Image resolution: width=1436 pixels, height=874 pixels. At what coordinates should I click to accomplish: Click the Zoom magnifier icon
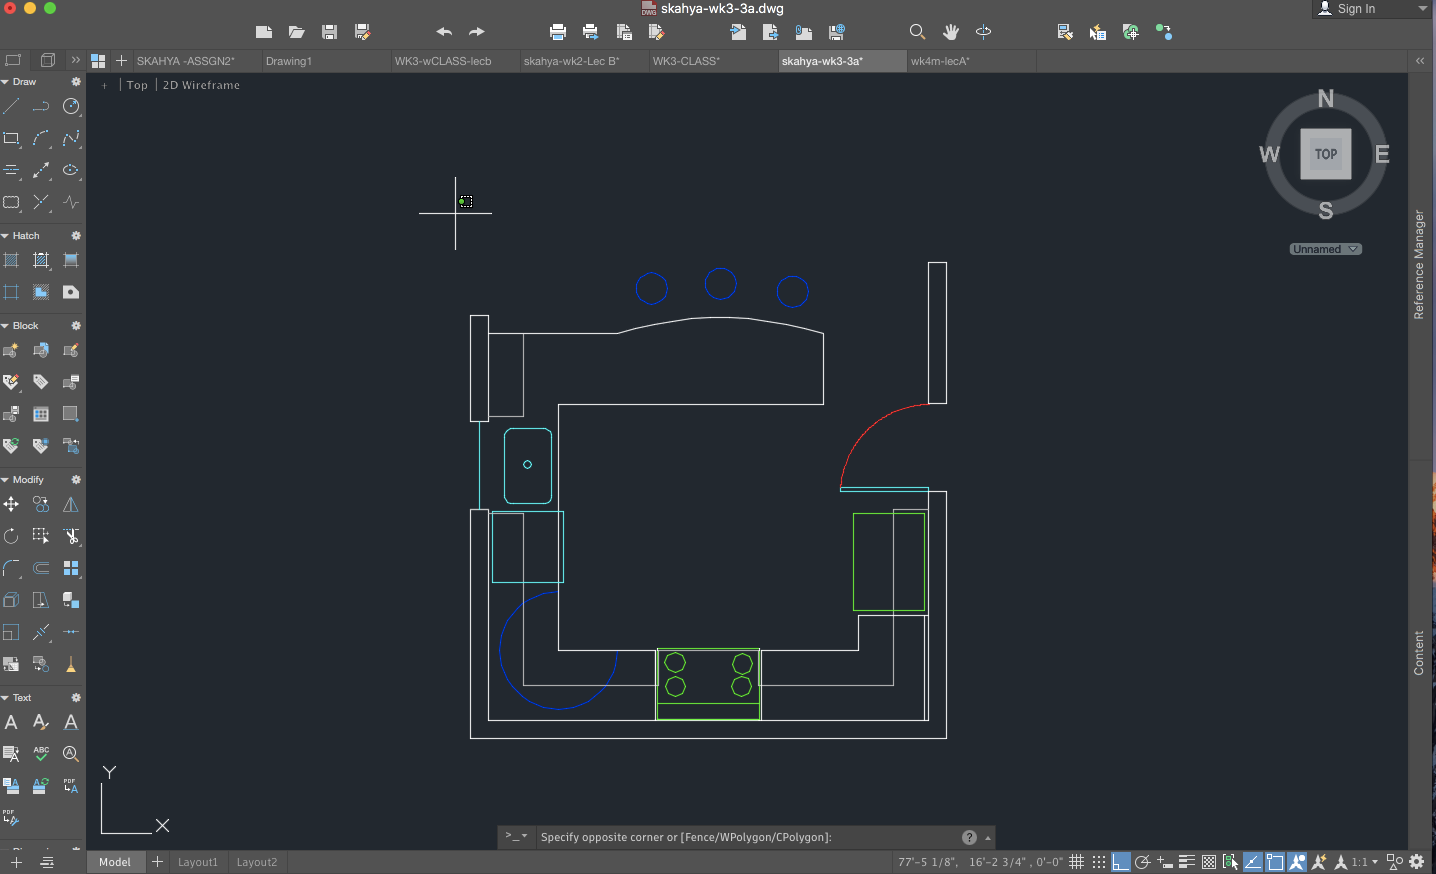[x=917, y=32]
